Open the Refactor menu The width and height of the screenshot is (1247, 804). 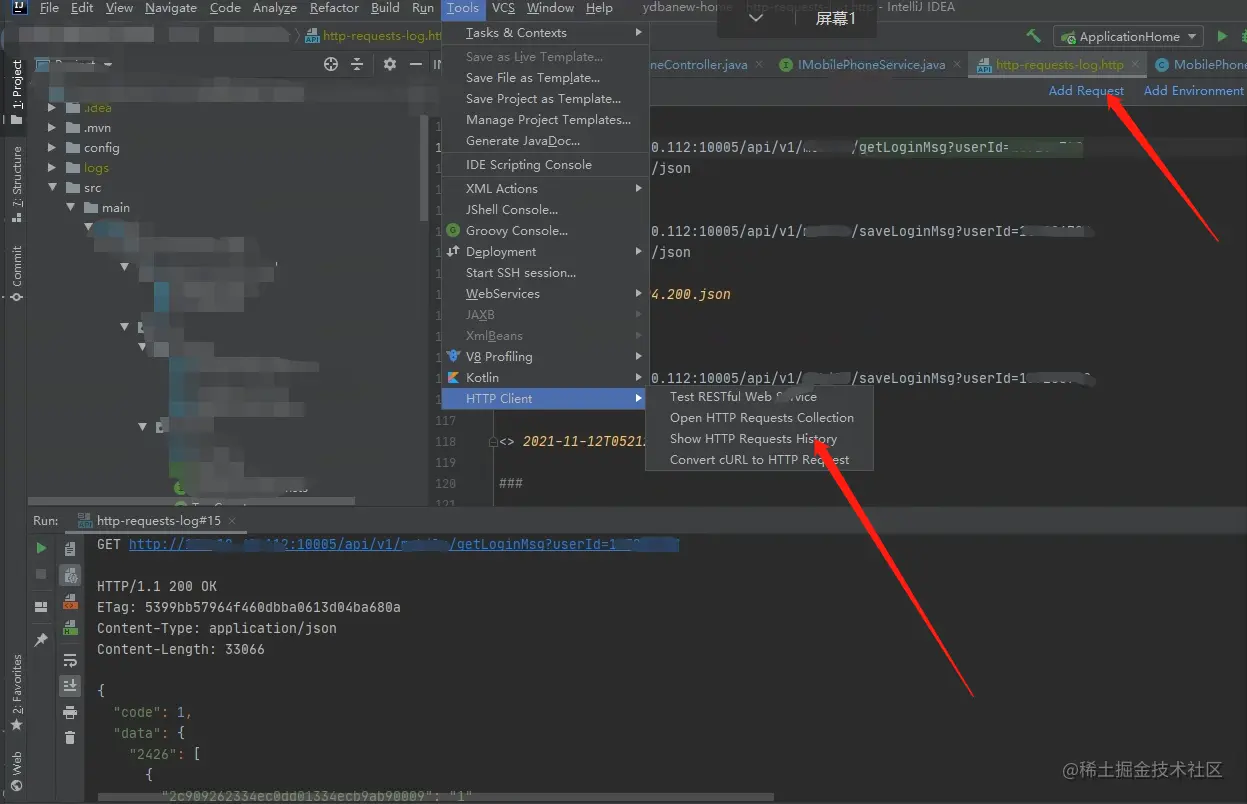[334, 8]
